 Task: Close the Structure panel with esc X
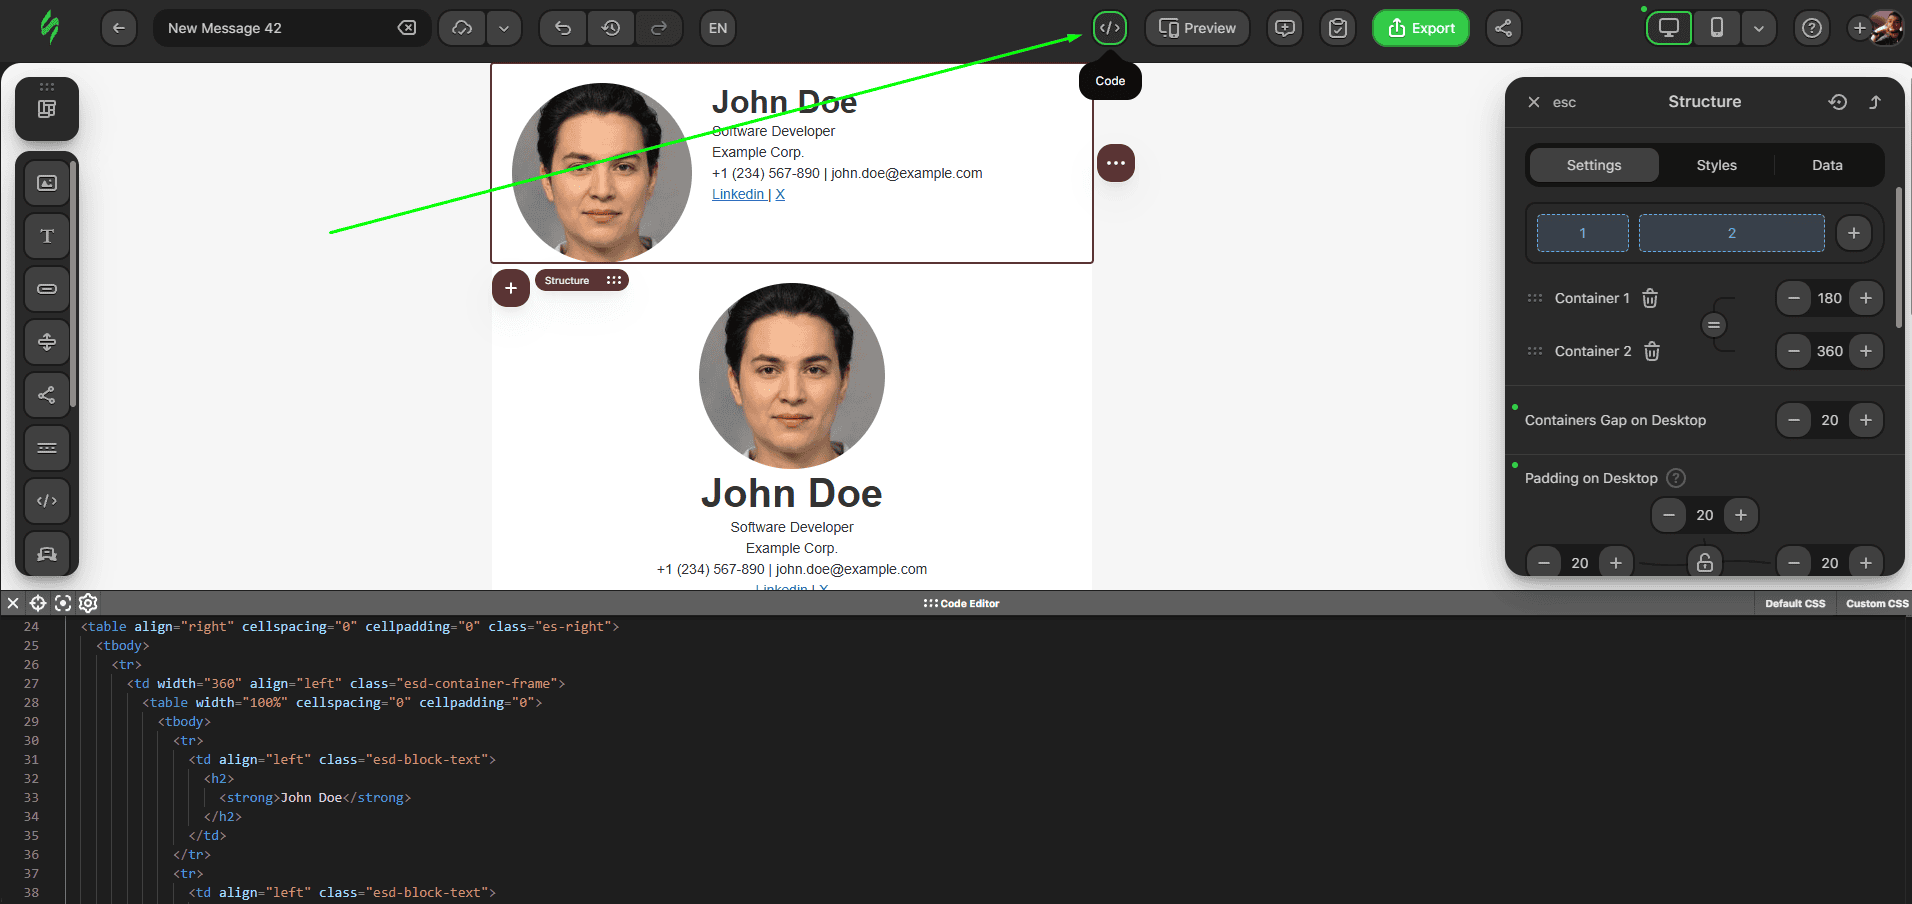(1534, 102)
